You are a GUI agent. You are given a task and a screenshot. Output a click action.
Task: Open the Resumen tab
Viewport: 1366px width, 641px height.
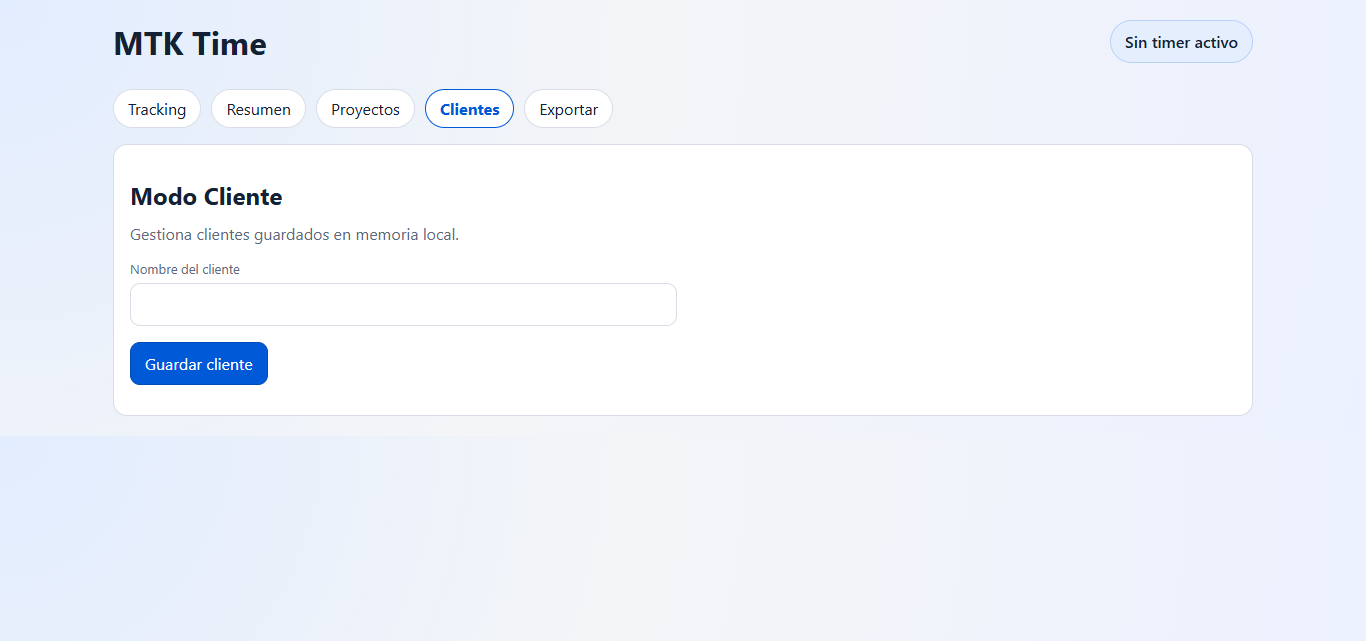click(258, 109)
